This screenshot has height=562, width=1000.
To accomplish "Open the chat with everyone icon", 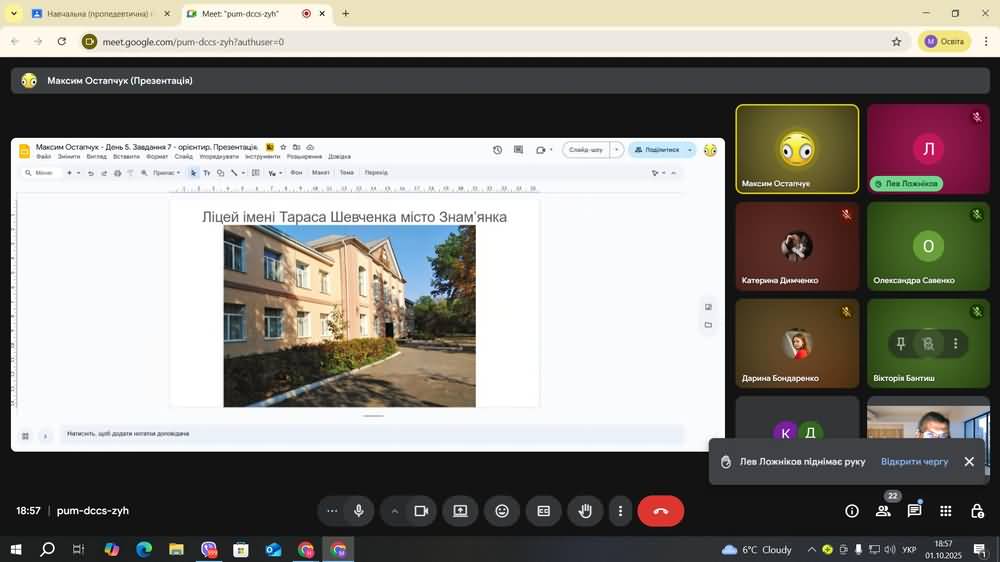I will (914, 511).
